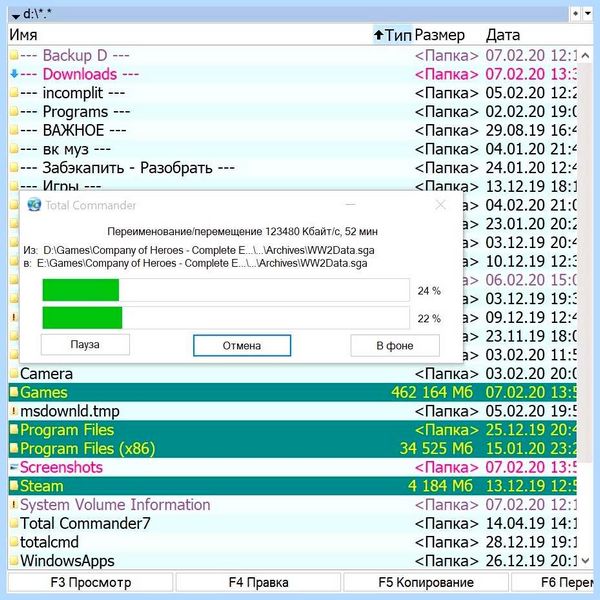Select the '--- вк муз ---' row name
Viewport: 600px width, 600px height.
[x=65, y=149]
